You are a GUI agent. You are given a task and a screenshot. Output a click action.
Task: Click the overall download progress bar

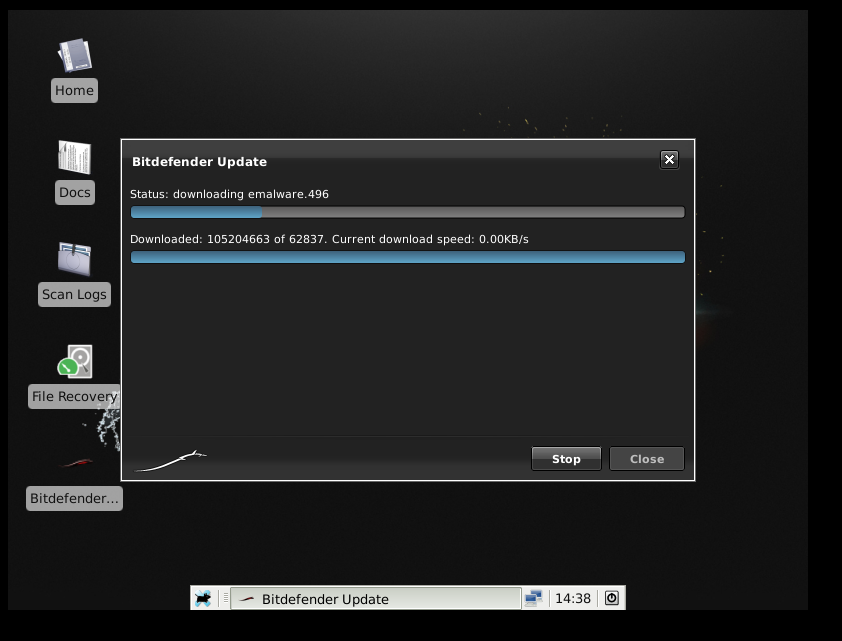click(408, 257)
